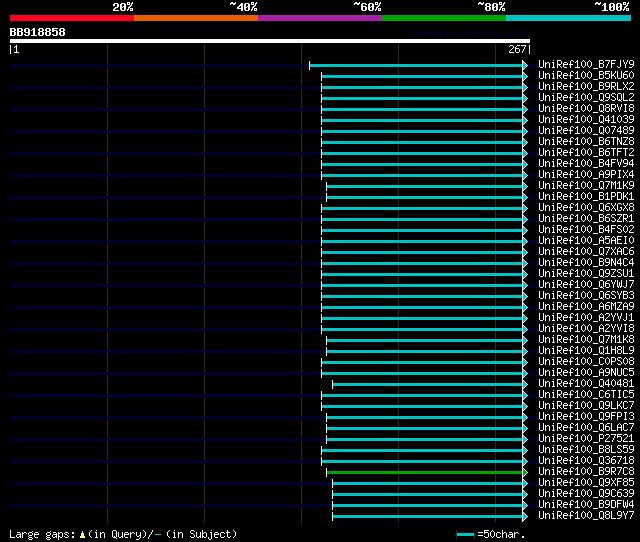Open hit UniRef100_Q36718
This screenshot has height=542, width=640.
(586, 461)
